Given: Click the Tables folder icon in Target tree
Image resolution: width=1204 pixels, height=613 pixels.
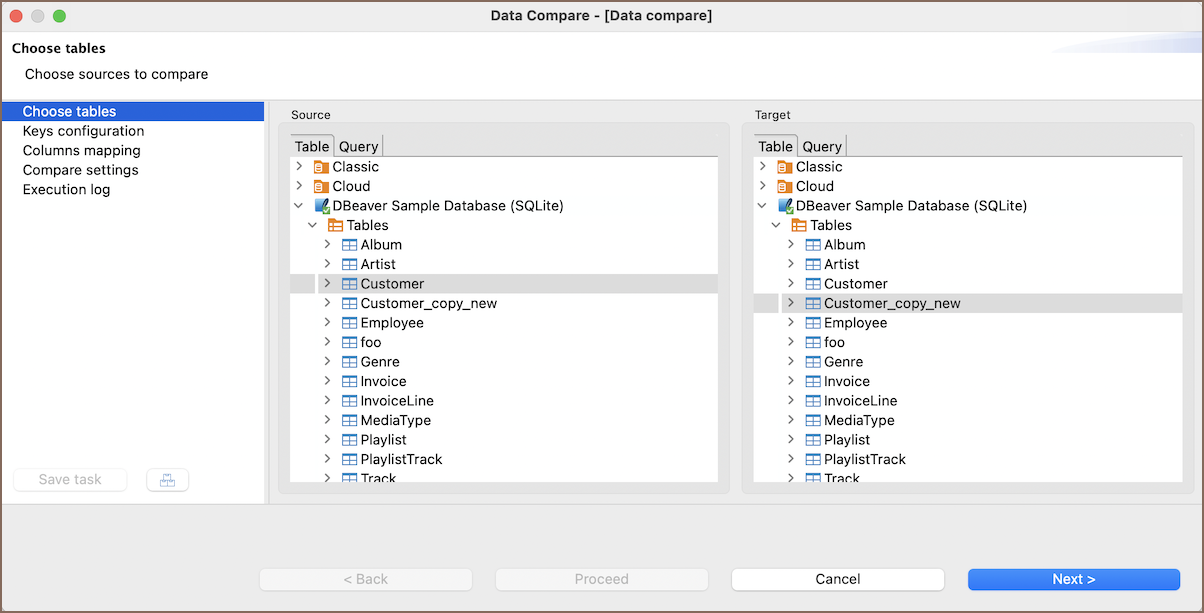Looking at the screenshot, I should coord(798,226).
